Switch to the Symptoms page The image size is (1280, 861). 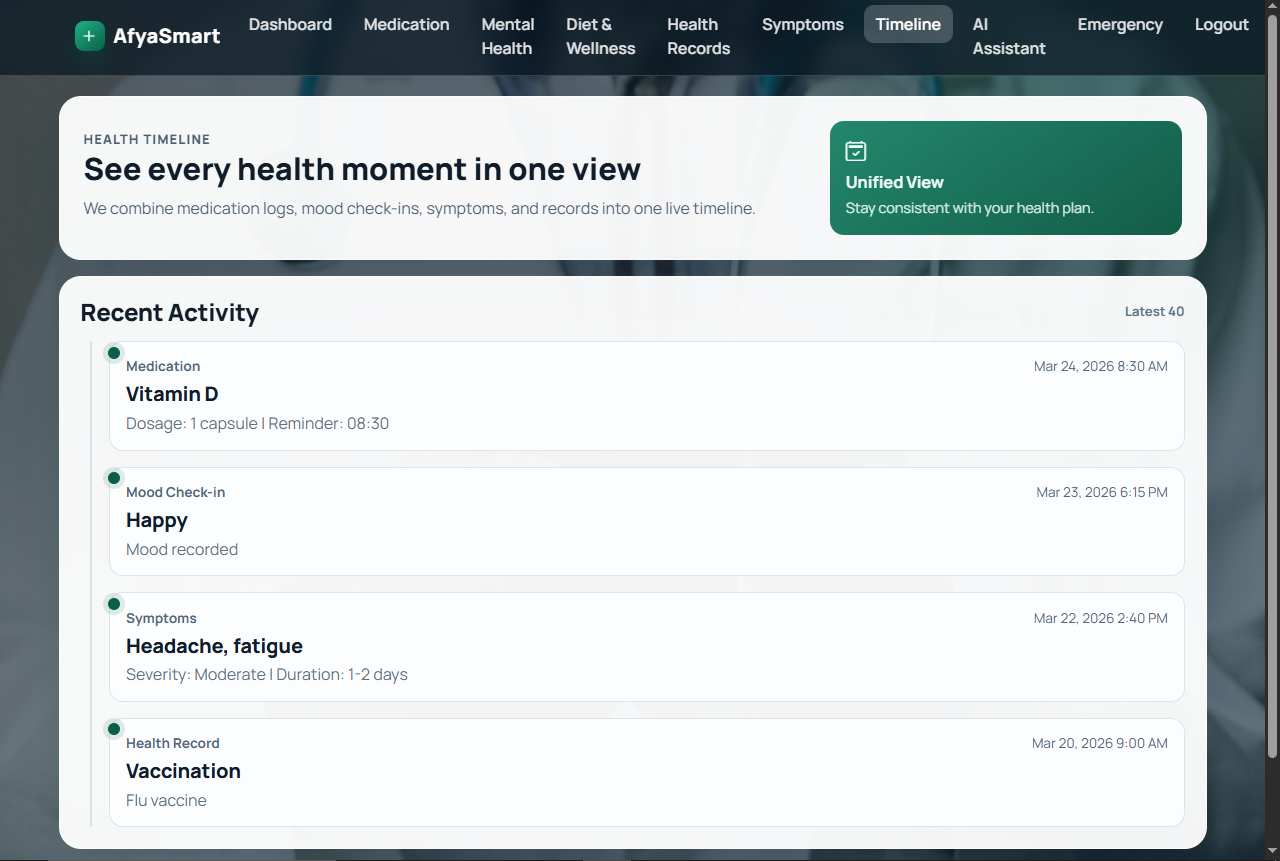803,24
